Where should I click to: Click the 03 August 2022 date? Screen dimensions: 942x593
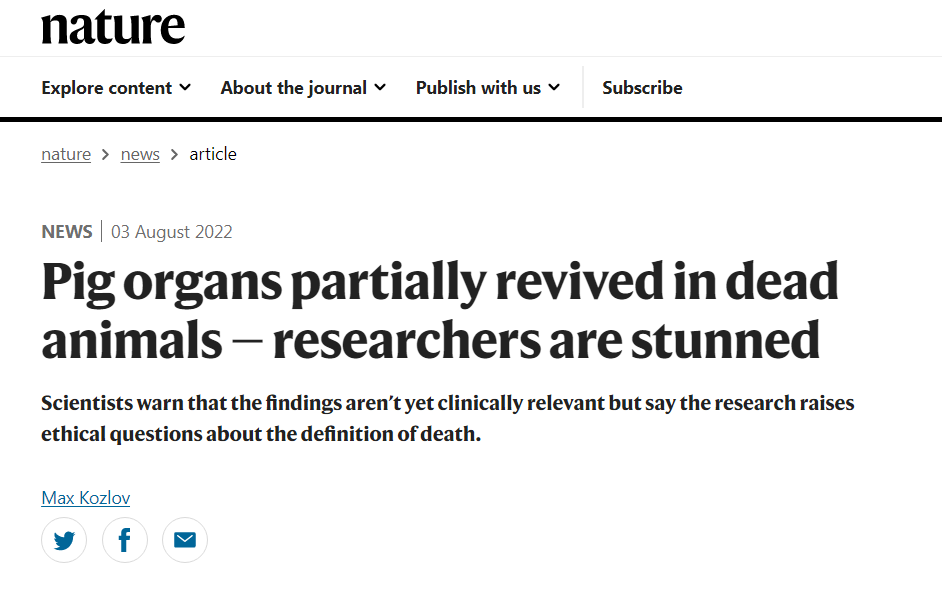[x=172, y=232]
